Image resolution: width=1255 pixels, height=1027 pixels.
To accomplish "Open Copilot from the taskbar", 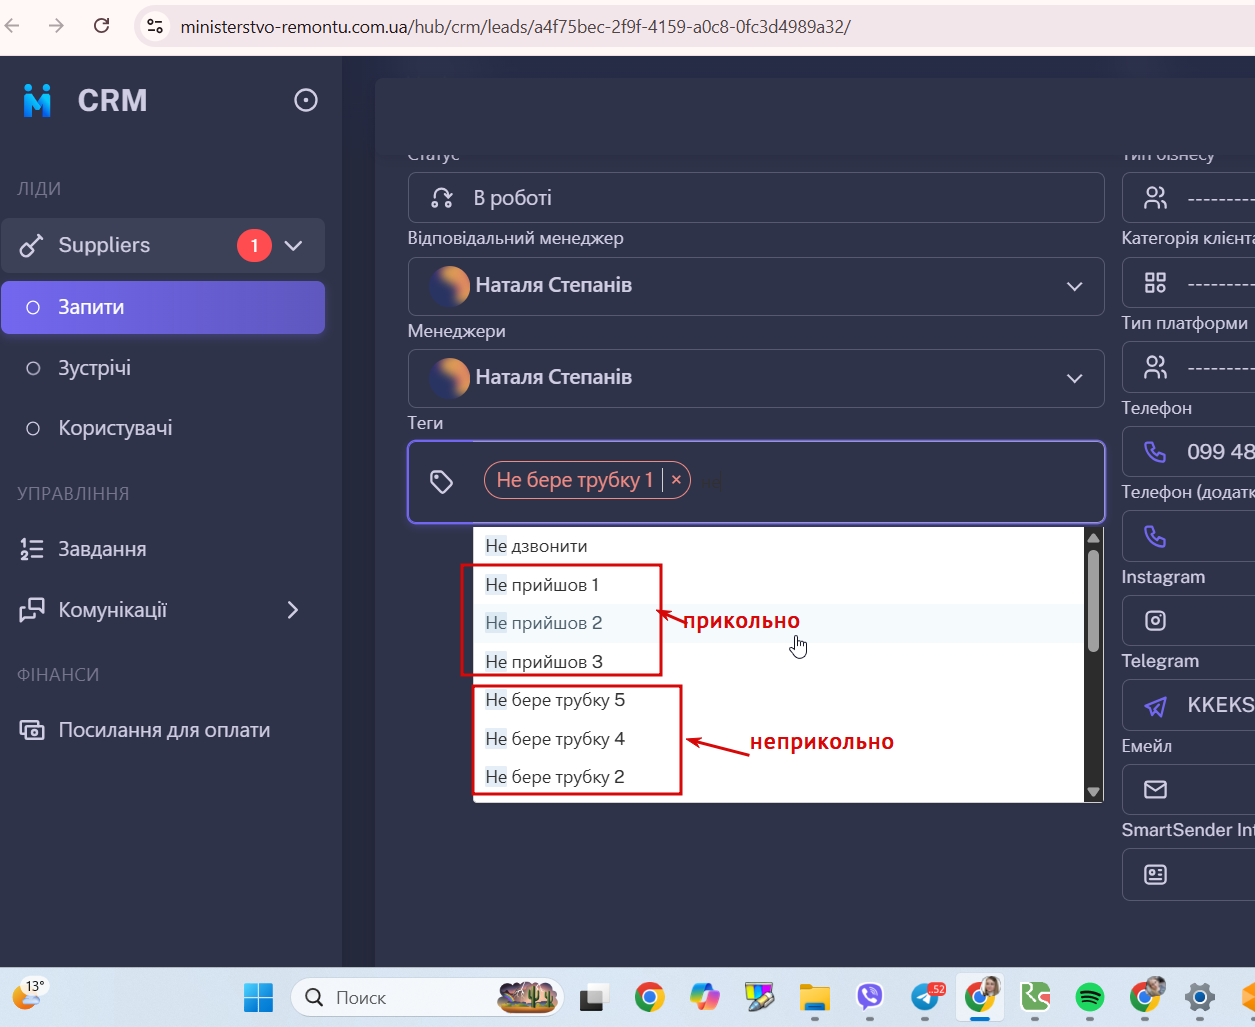I will (x=705, y=997).
